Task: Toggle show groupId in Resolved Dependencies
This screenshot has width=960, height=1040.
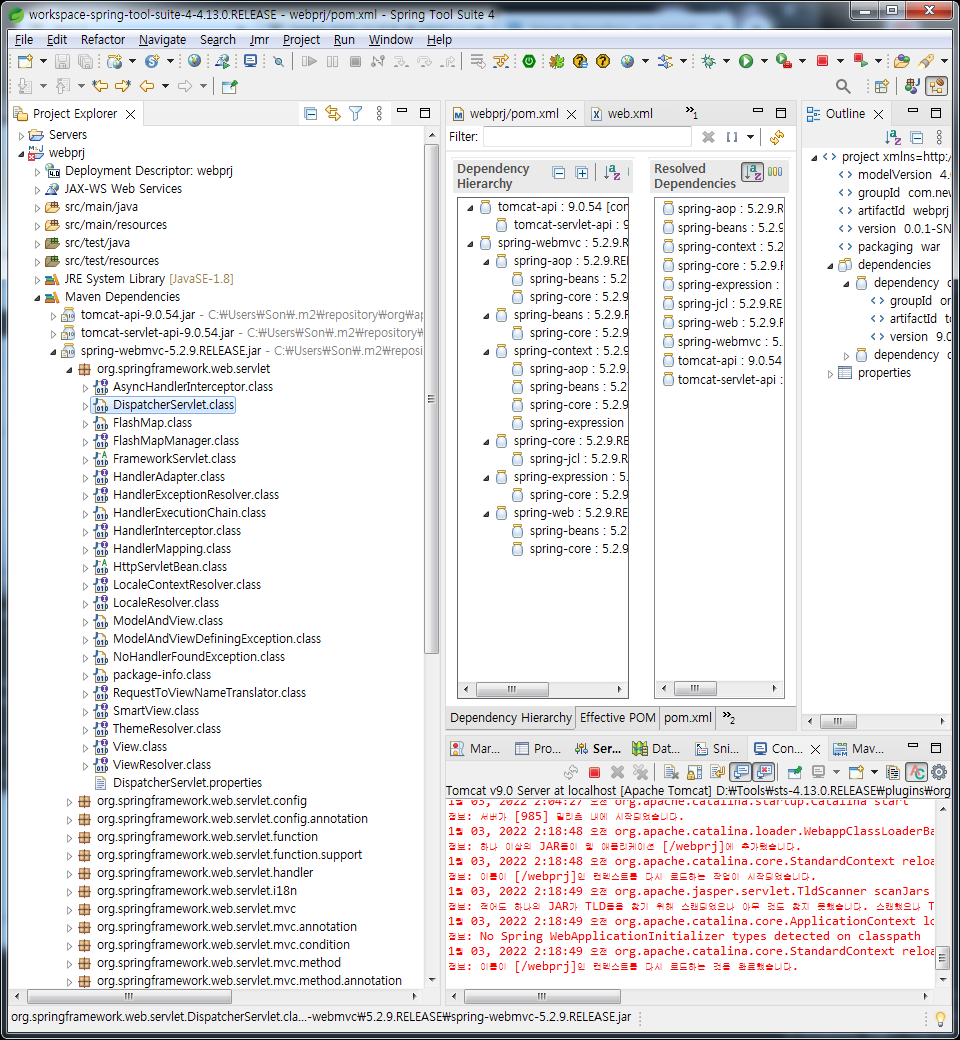Action: [x=775, y=172]
